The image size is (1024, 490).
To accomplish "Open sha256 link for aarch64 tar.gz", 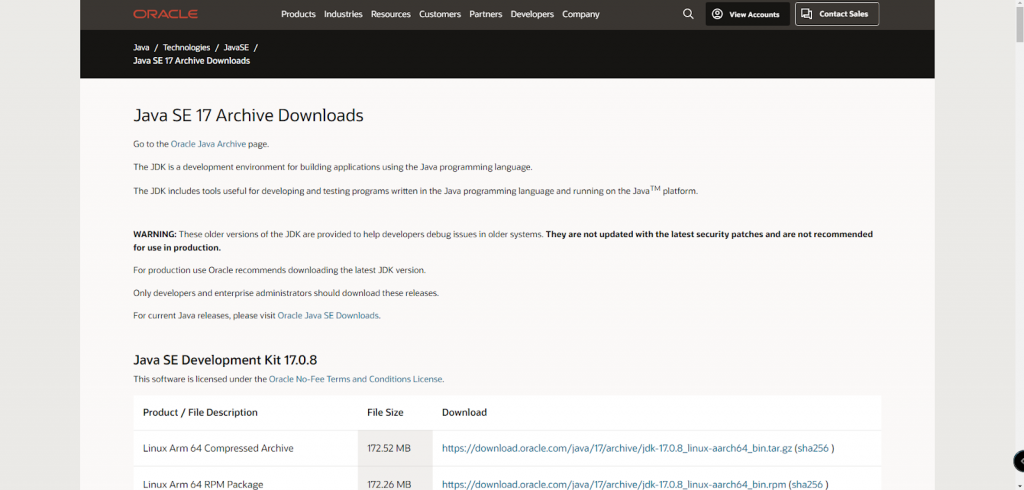I will 813,448.
